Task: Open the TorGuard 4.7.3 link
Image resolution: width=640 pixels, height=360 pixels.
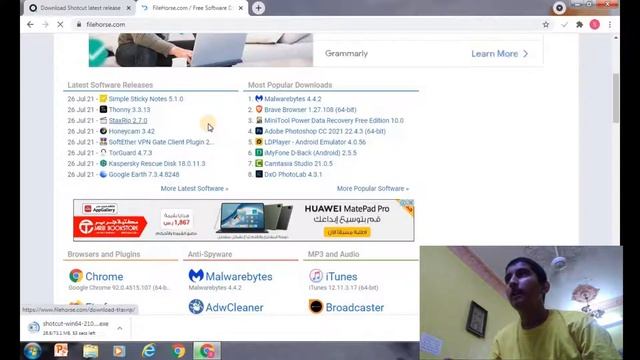Action: pos(130,153)
